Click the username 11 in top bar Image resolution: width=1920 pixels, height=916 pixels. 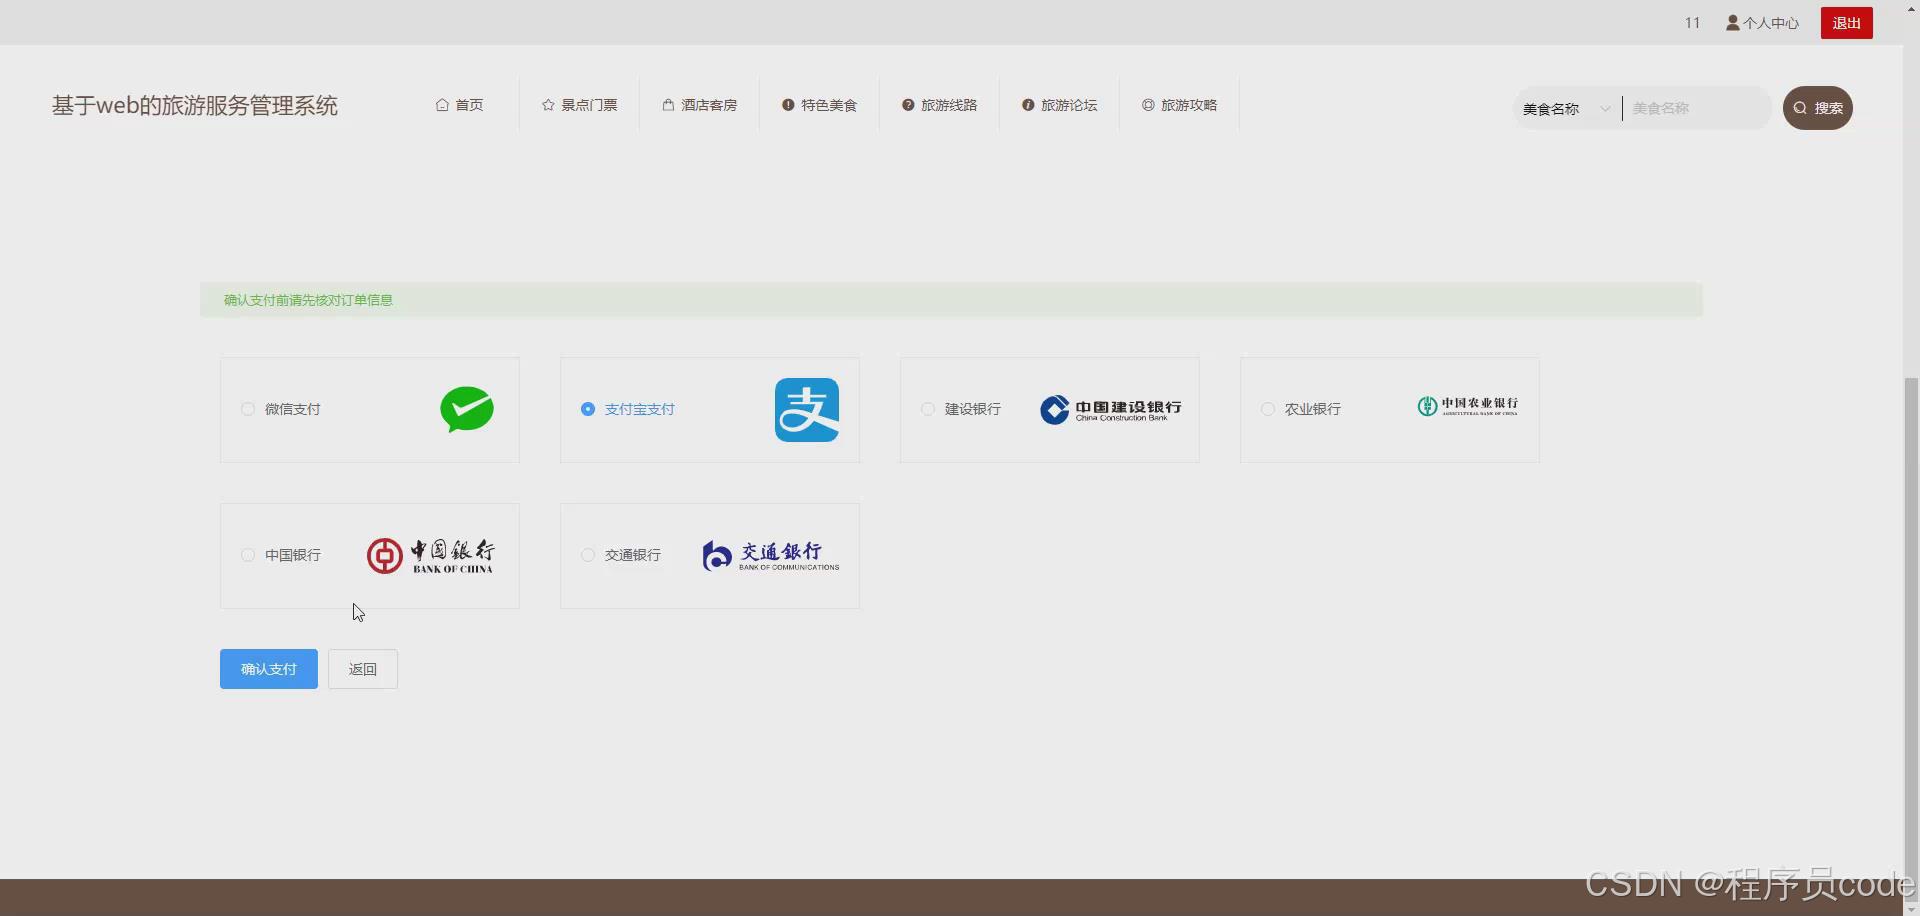(1692, 23)
